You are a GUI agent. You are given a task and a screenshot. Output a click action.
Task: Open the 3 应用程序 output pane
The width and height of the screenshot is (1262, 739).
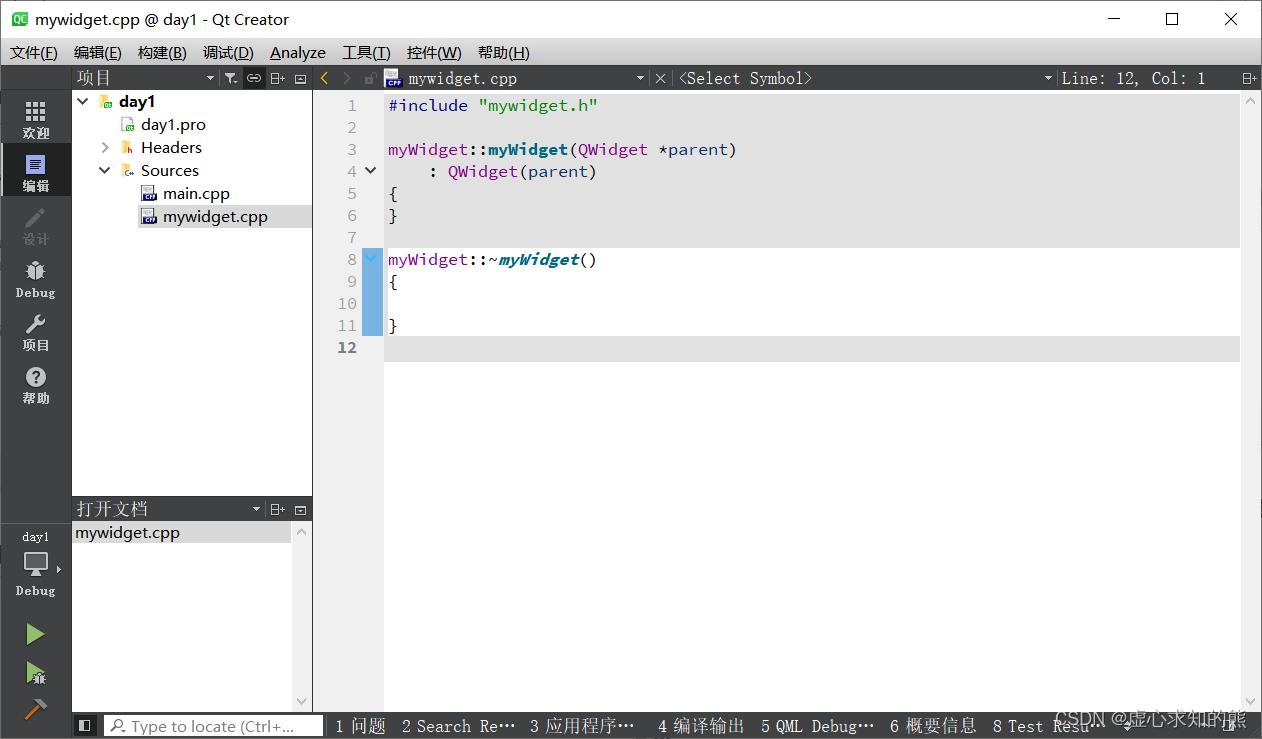coord(582,726)
